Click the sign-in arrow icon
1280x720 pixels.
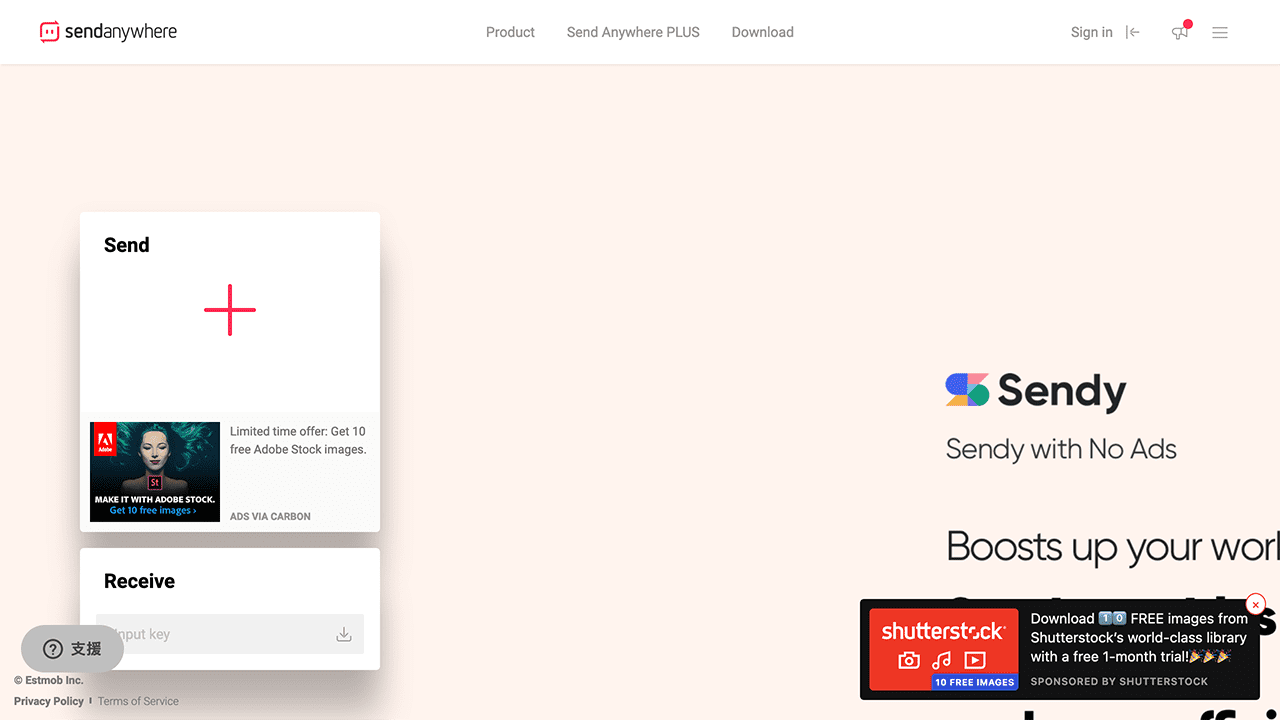[1133, 33]
